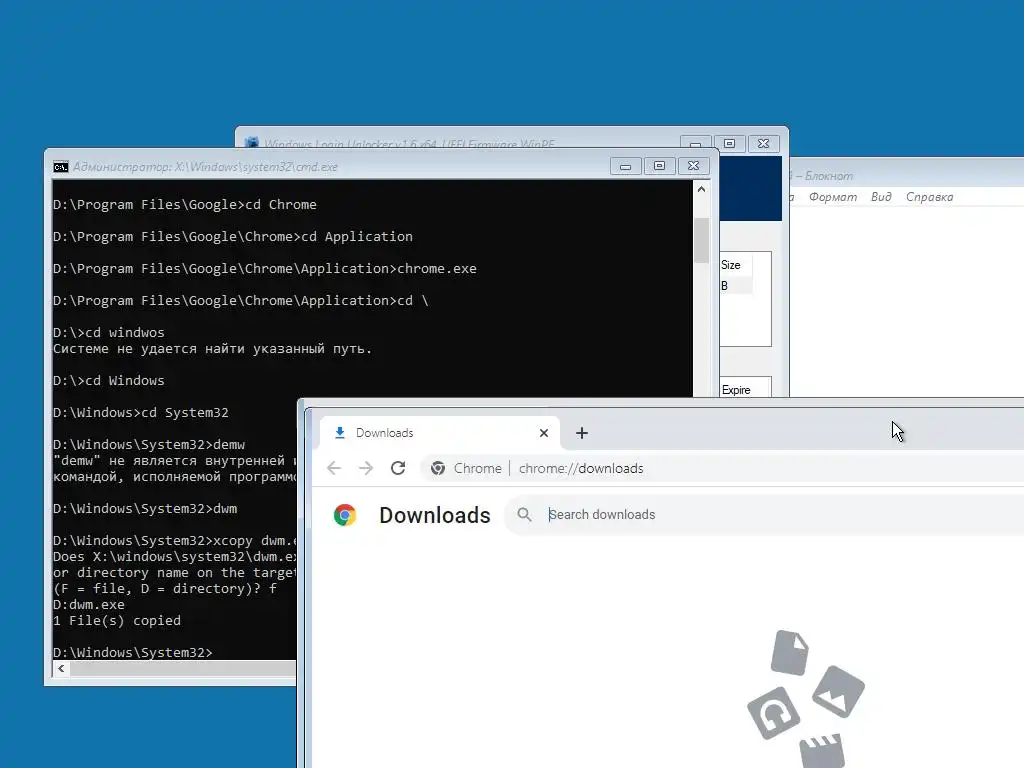Screen dimensions: 1024x768
Task: Minimize the Windows Login Unlocker window
Action: click(x=696, y=144)
